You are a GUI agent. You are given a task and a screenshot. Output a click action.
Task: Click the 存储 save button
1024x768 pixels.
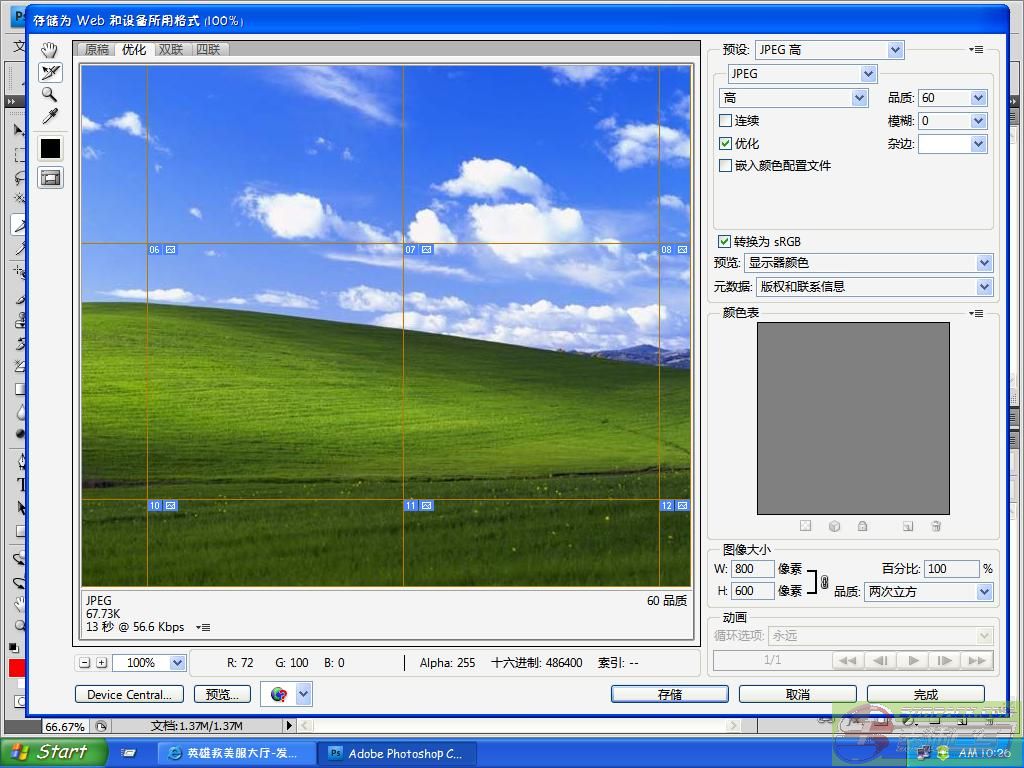click(669, 694)
